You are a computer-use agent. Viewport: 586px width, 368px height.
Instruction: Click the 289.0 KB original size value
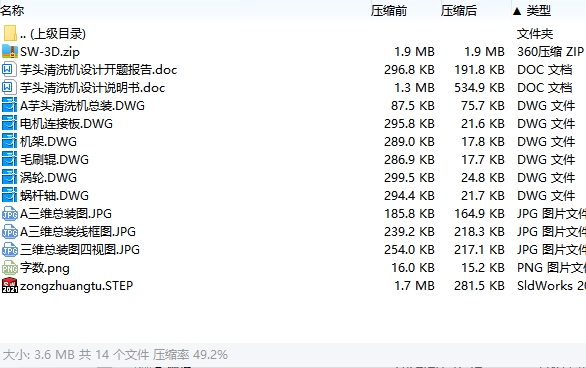coord(409,141)
